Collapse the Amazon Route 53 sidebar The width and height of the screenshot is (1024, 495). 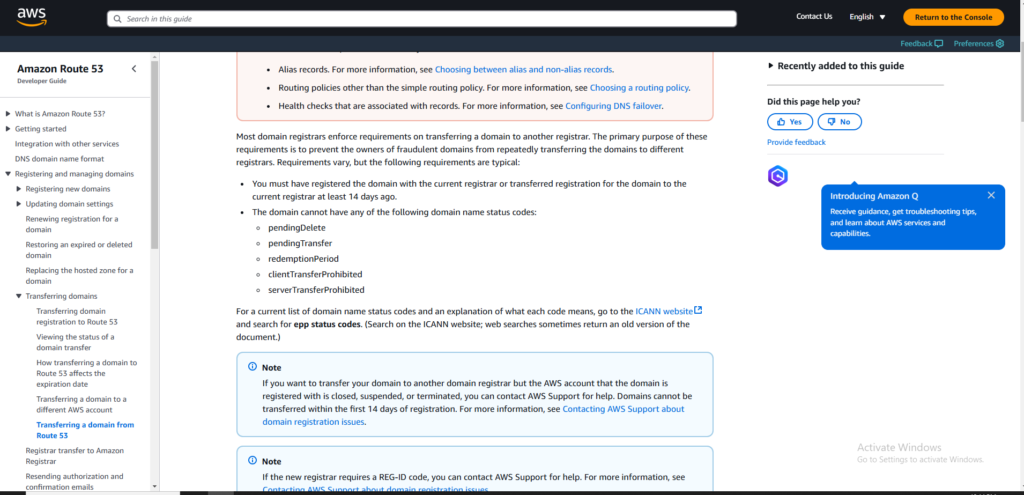[134, 69]
